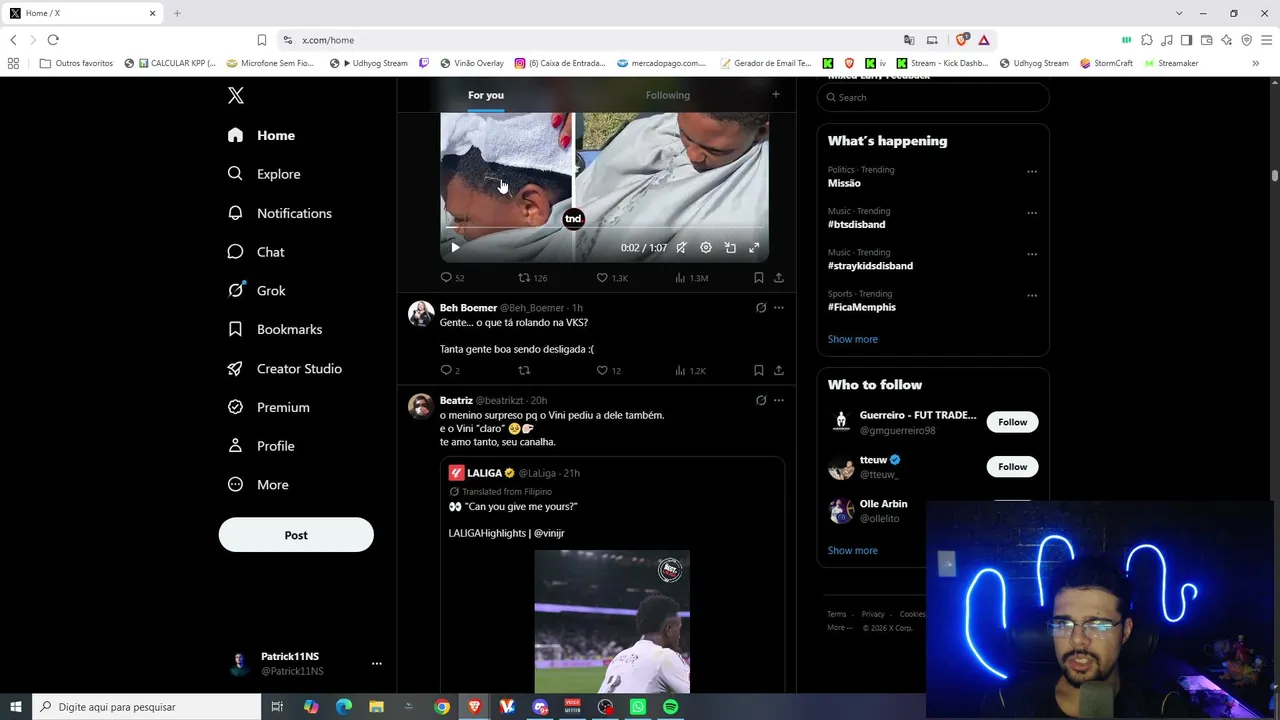Open more options for #straykidsdisband trend
This screenshot has width=1280, height=720.
click(x=1032, y=254)
